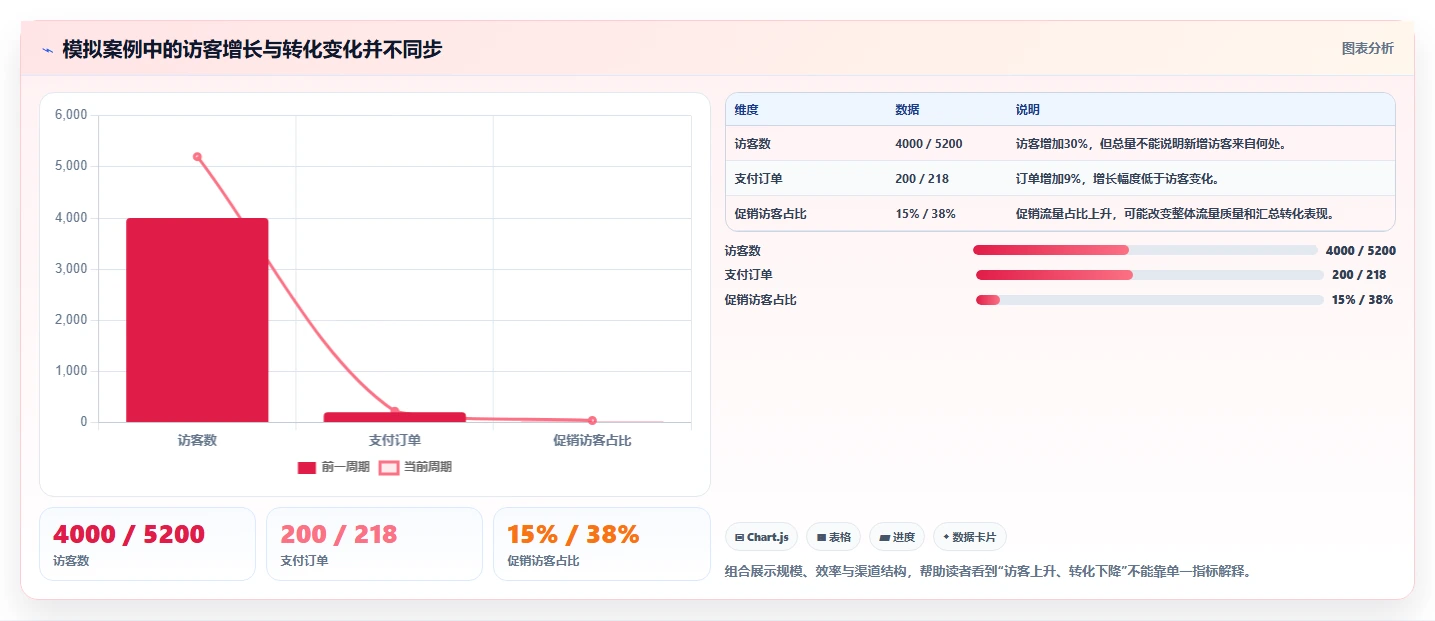The width and height of the screenshot is (1435, 621).
Task: Click the 促销访客占比 x-axis label on the chart
Action: [592, 440]
